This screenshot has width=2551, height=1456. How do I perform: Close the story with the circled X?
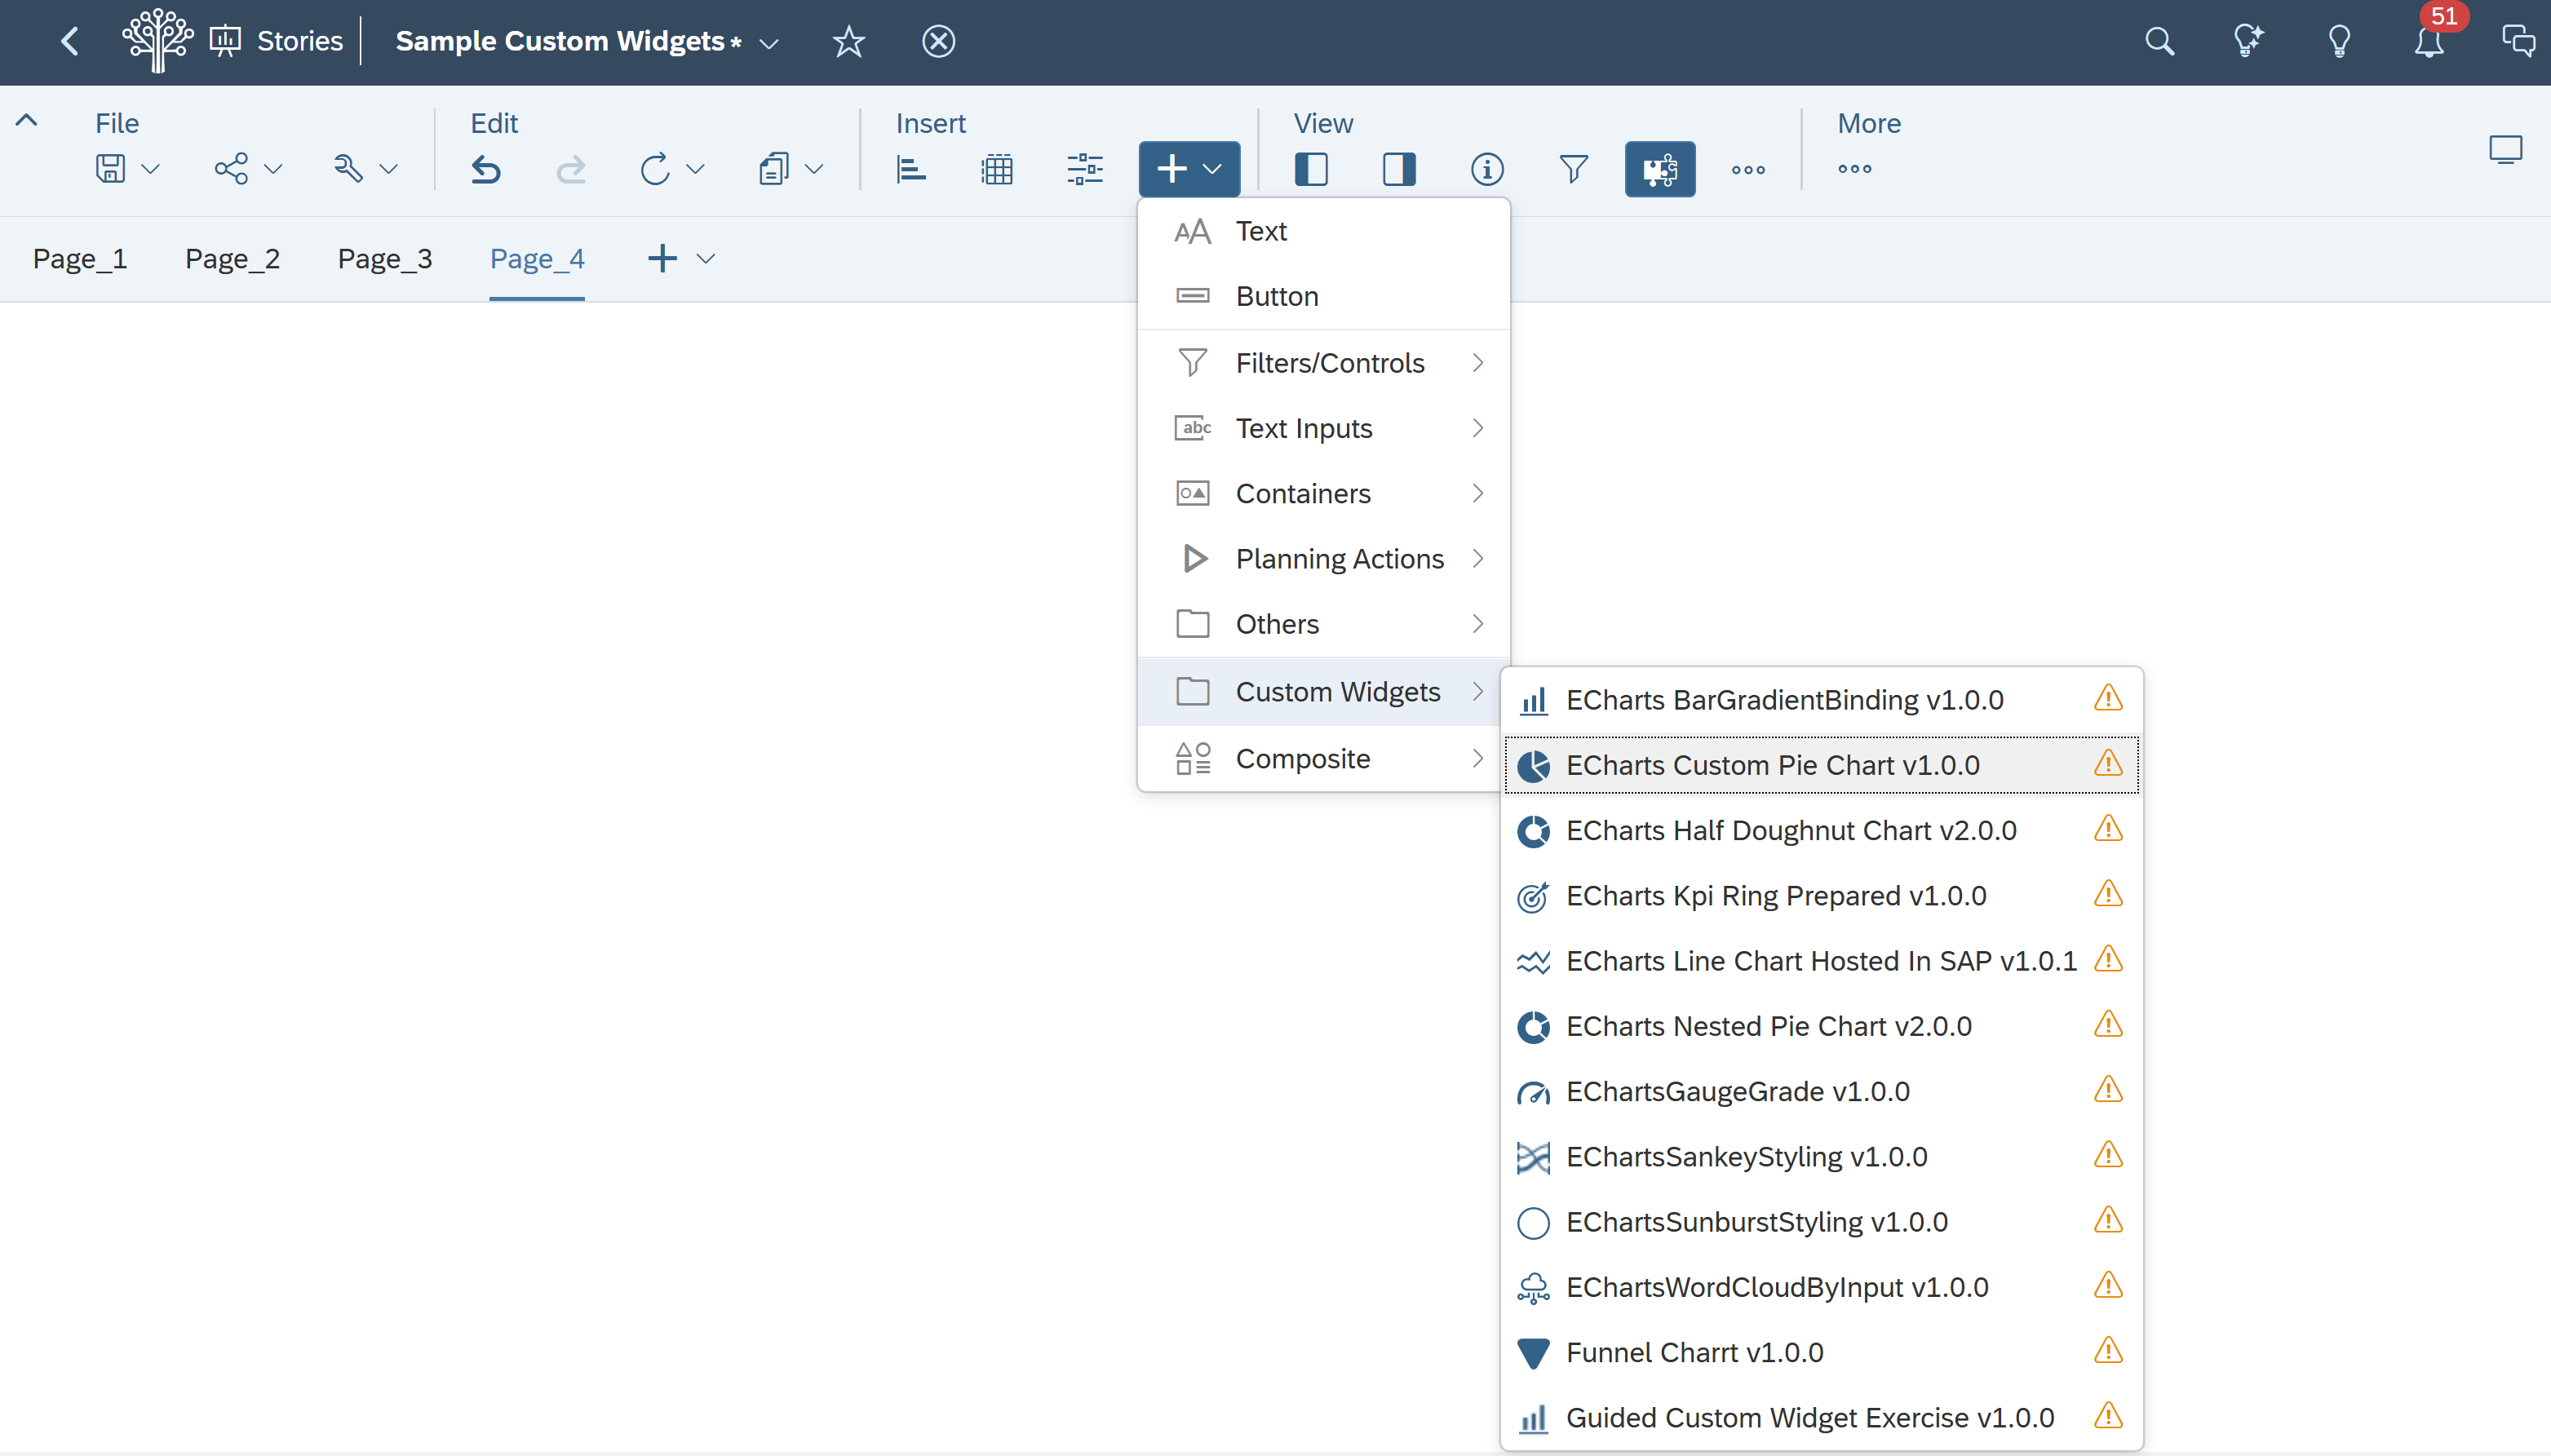[938, 41]
